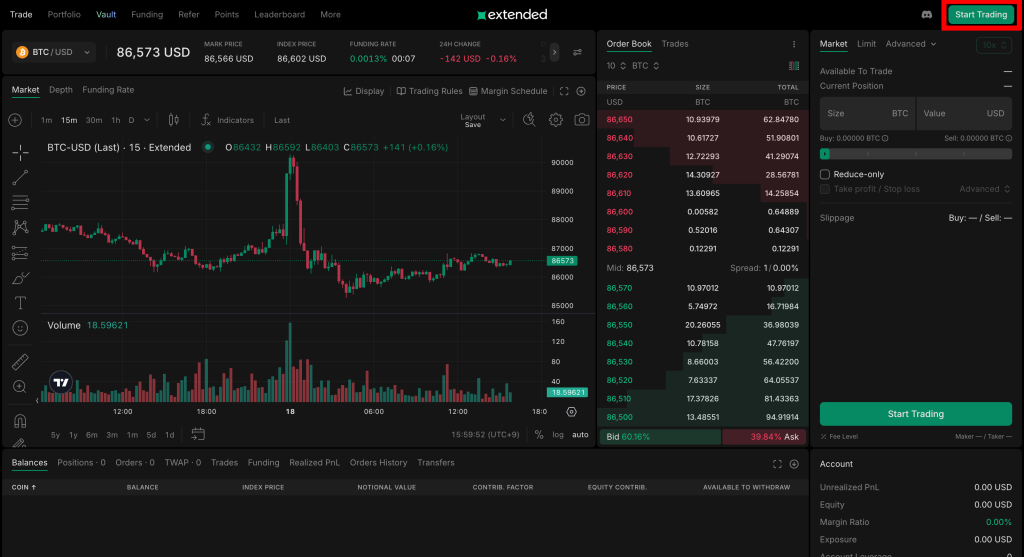The width and height of the screenshot is (1024, 557).
Task: Select the trend line drawing tool
Action: coord(20,178)
